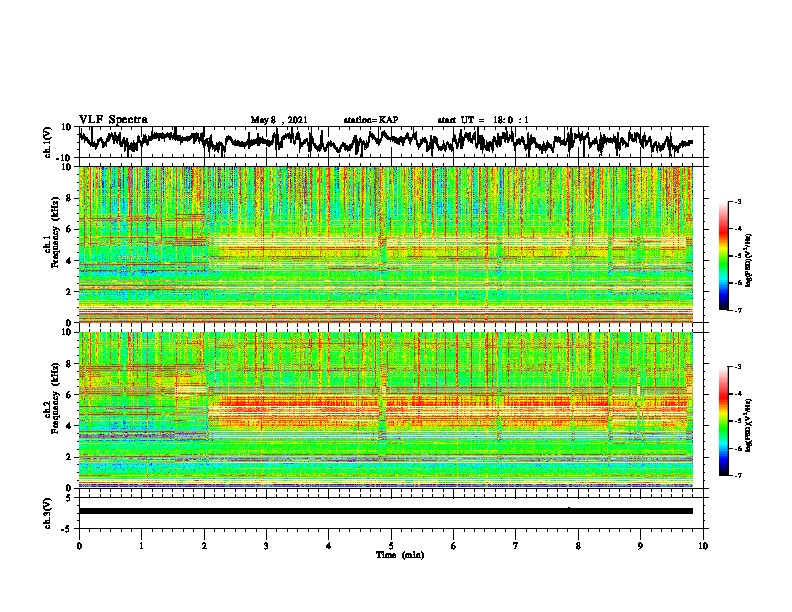Click the black ch.3 voltage band

pyautogui.click(x=385, y=511)
